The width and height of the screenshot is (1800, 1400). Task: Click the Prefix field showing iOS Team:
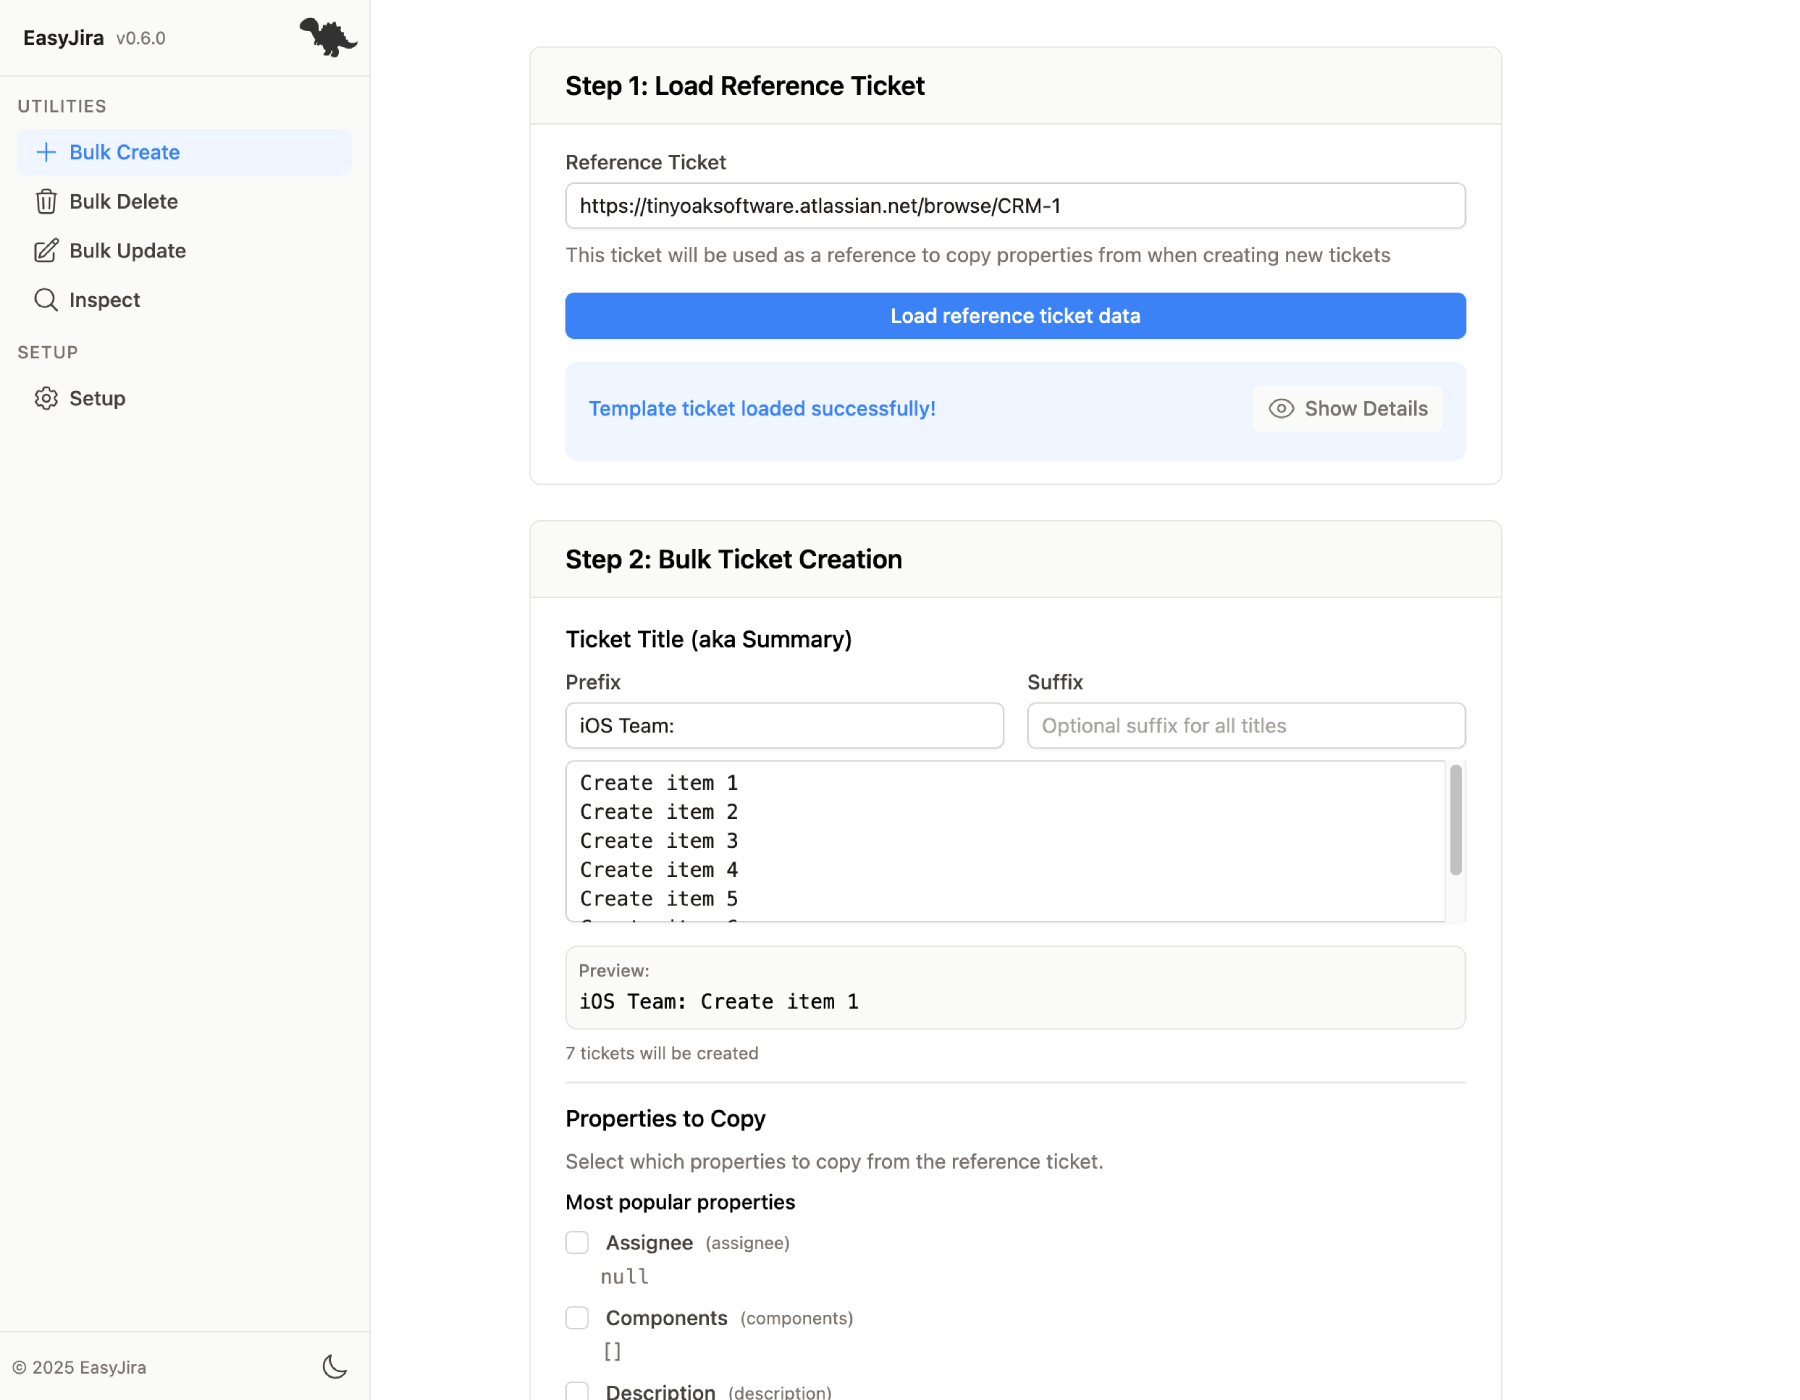click(784, 725)
